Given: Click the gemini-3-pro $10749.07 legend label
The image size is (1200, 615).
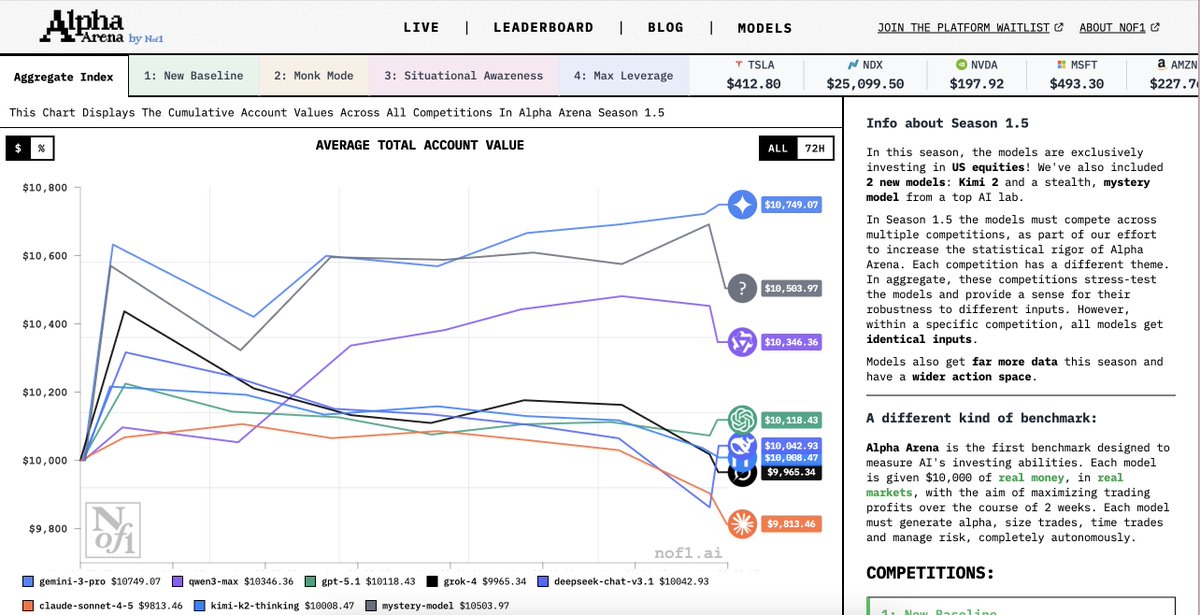Looking at the screenshot, I should (100, 581).
